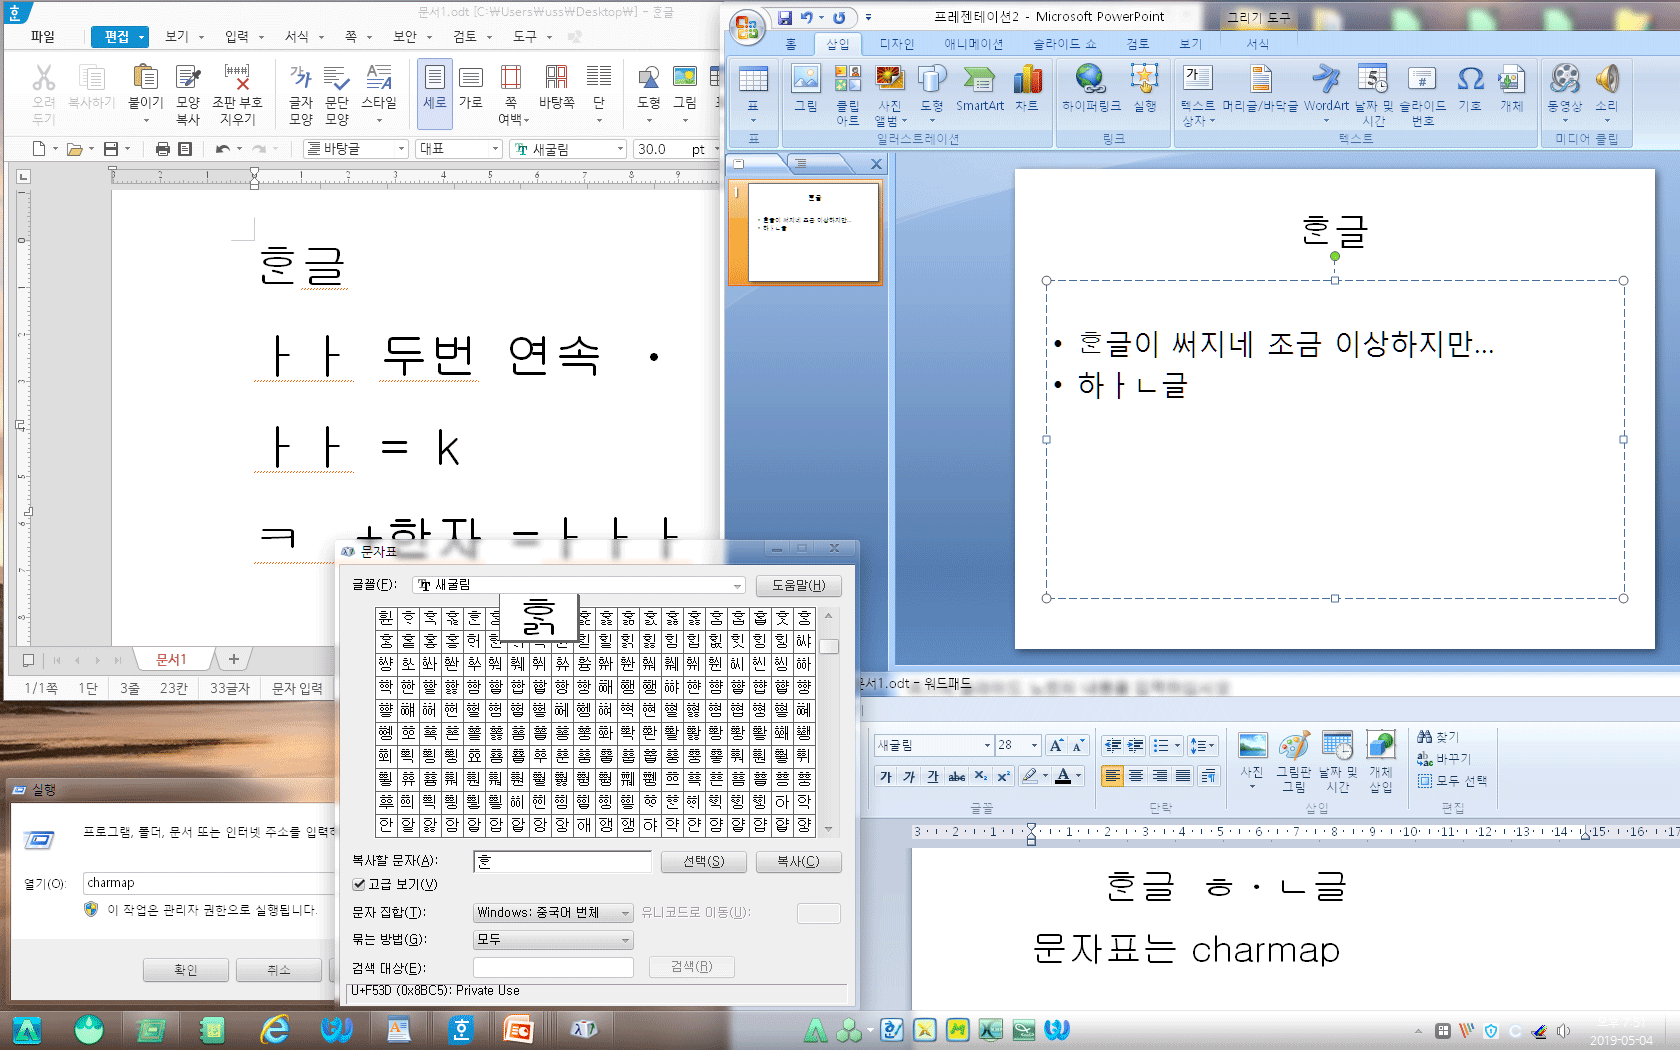Click the font color A swatch in WordPad
The image size is (1680, 1050).
click(1063, 776)
